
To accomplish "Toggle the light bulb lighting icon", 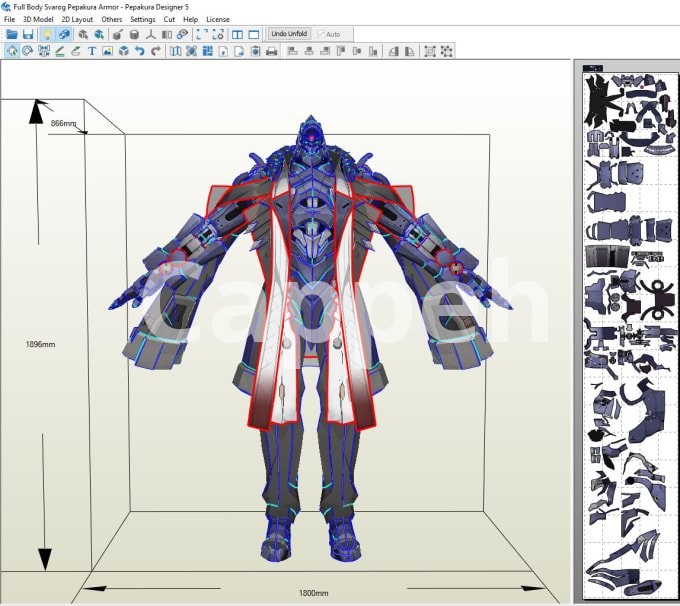I will pyautogui.click(x=47, y=34).
